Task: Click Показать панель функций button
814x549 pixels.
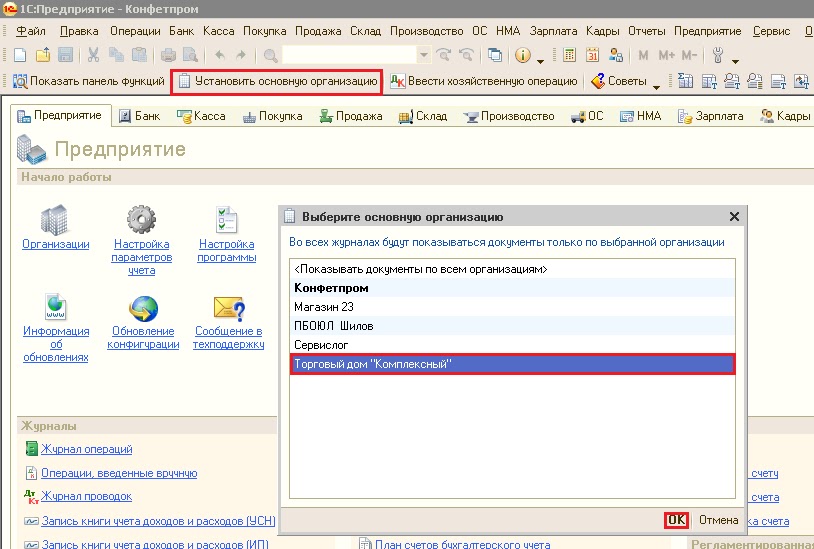Action: pyautogui.click(x=89, y=81)
